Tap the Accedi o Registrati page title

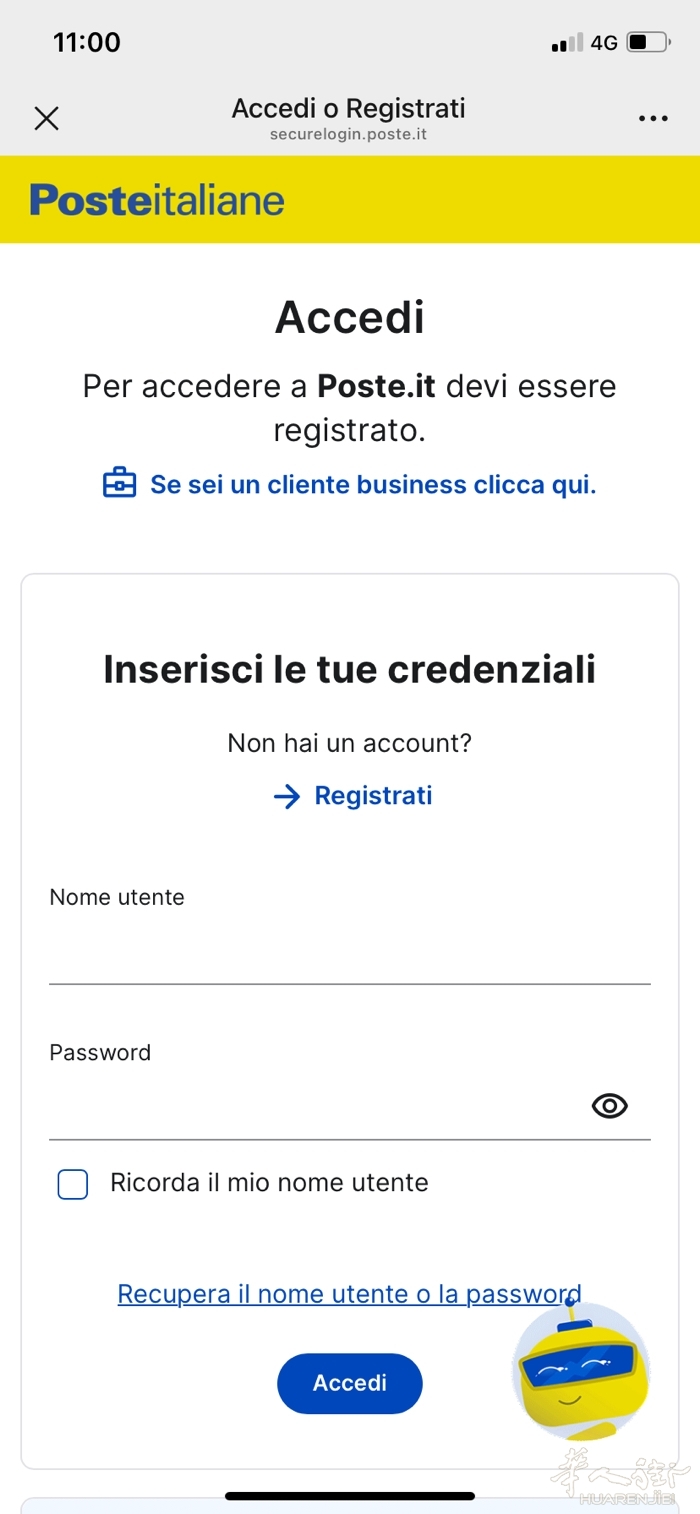coord(348,108)
